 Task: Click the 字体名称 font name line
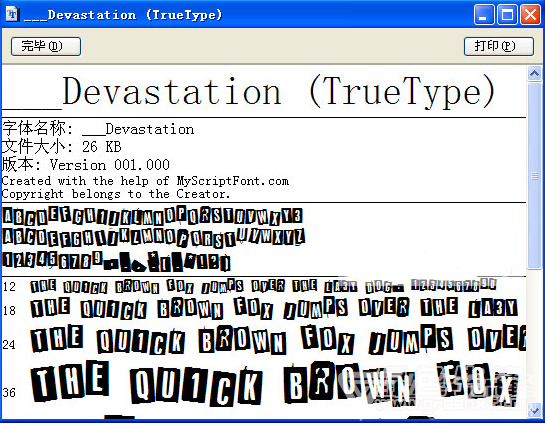coord(98,129)
